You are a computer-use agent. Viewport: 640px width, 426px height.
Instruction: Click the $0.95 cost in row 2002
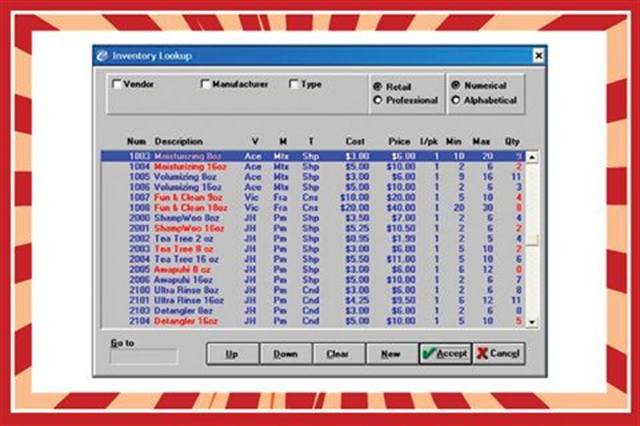click(x=357, y=239)
